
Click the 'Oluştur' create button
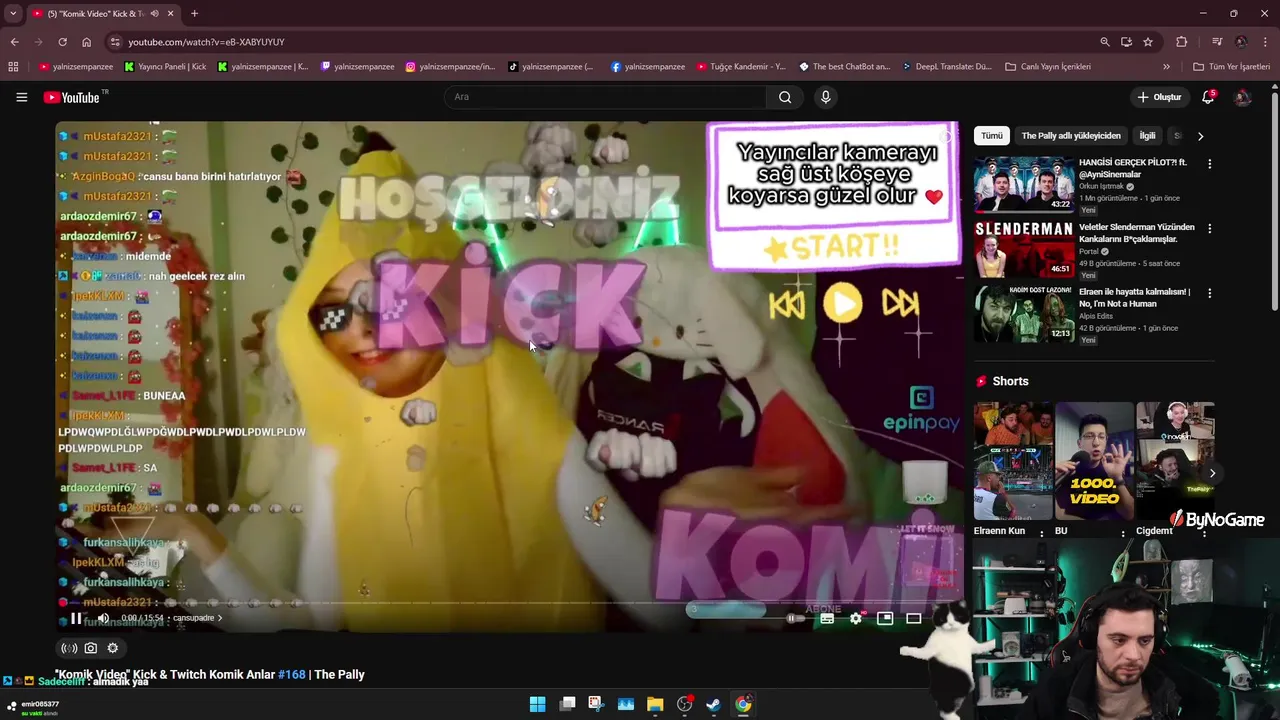pyautogui.click(x=1159, y=97)
